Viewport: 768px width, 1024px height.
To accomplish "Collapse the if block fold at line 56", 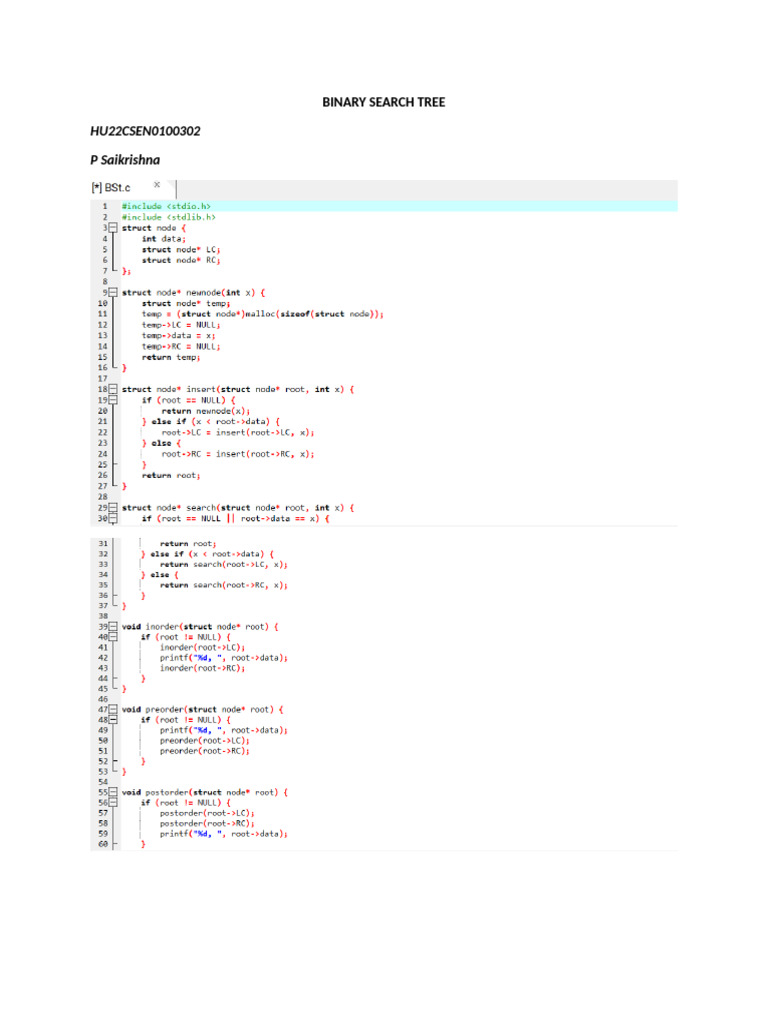I will (x=113, y=803).
